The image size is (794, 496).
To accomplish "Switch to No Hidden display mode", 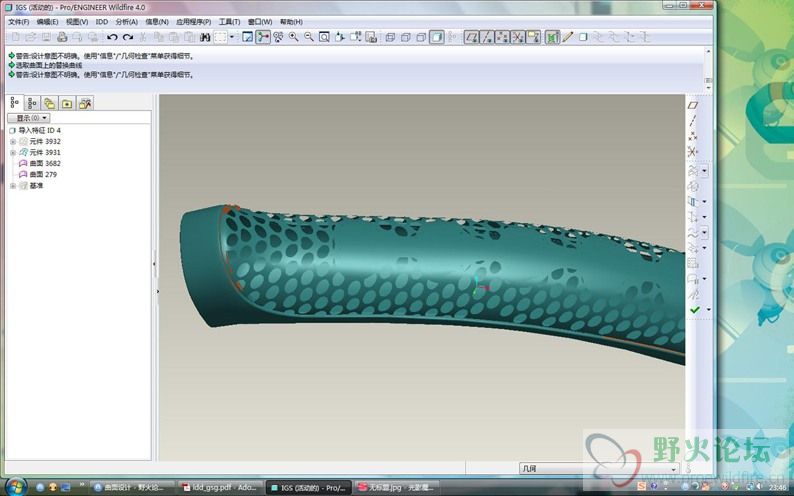I will point(421,37).
